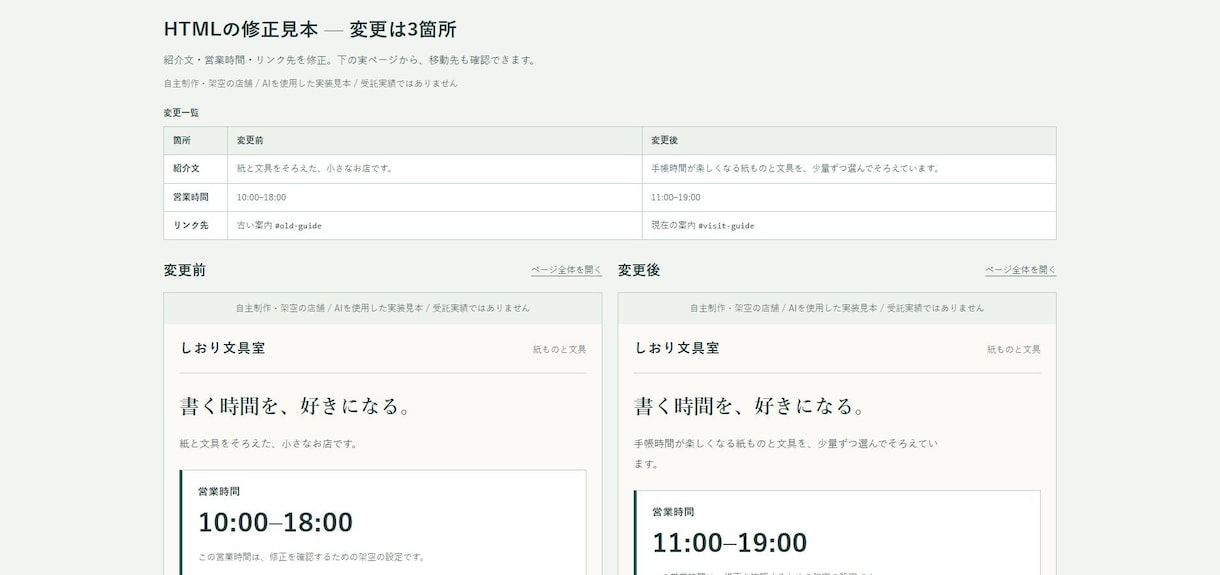
Task: Click the 変更一覧 table caption
Action: [181, 112]
